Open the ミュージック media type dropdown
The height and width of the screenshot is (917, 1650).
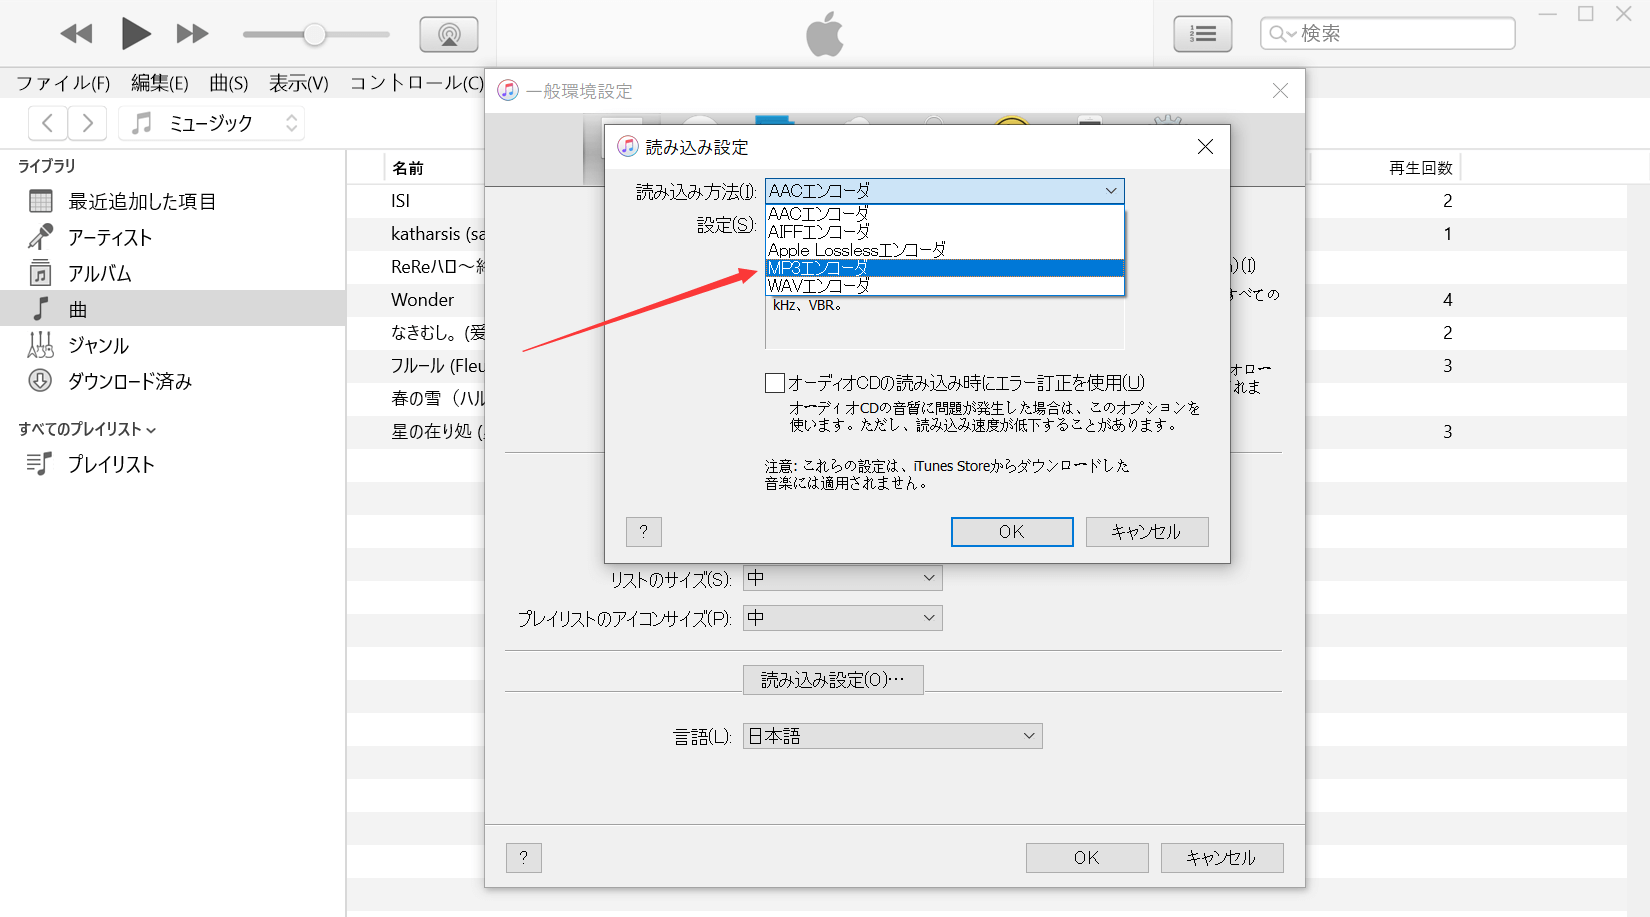tap(212, 123)
